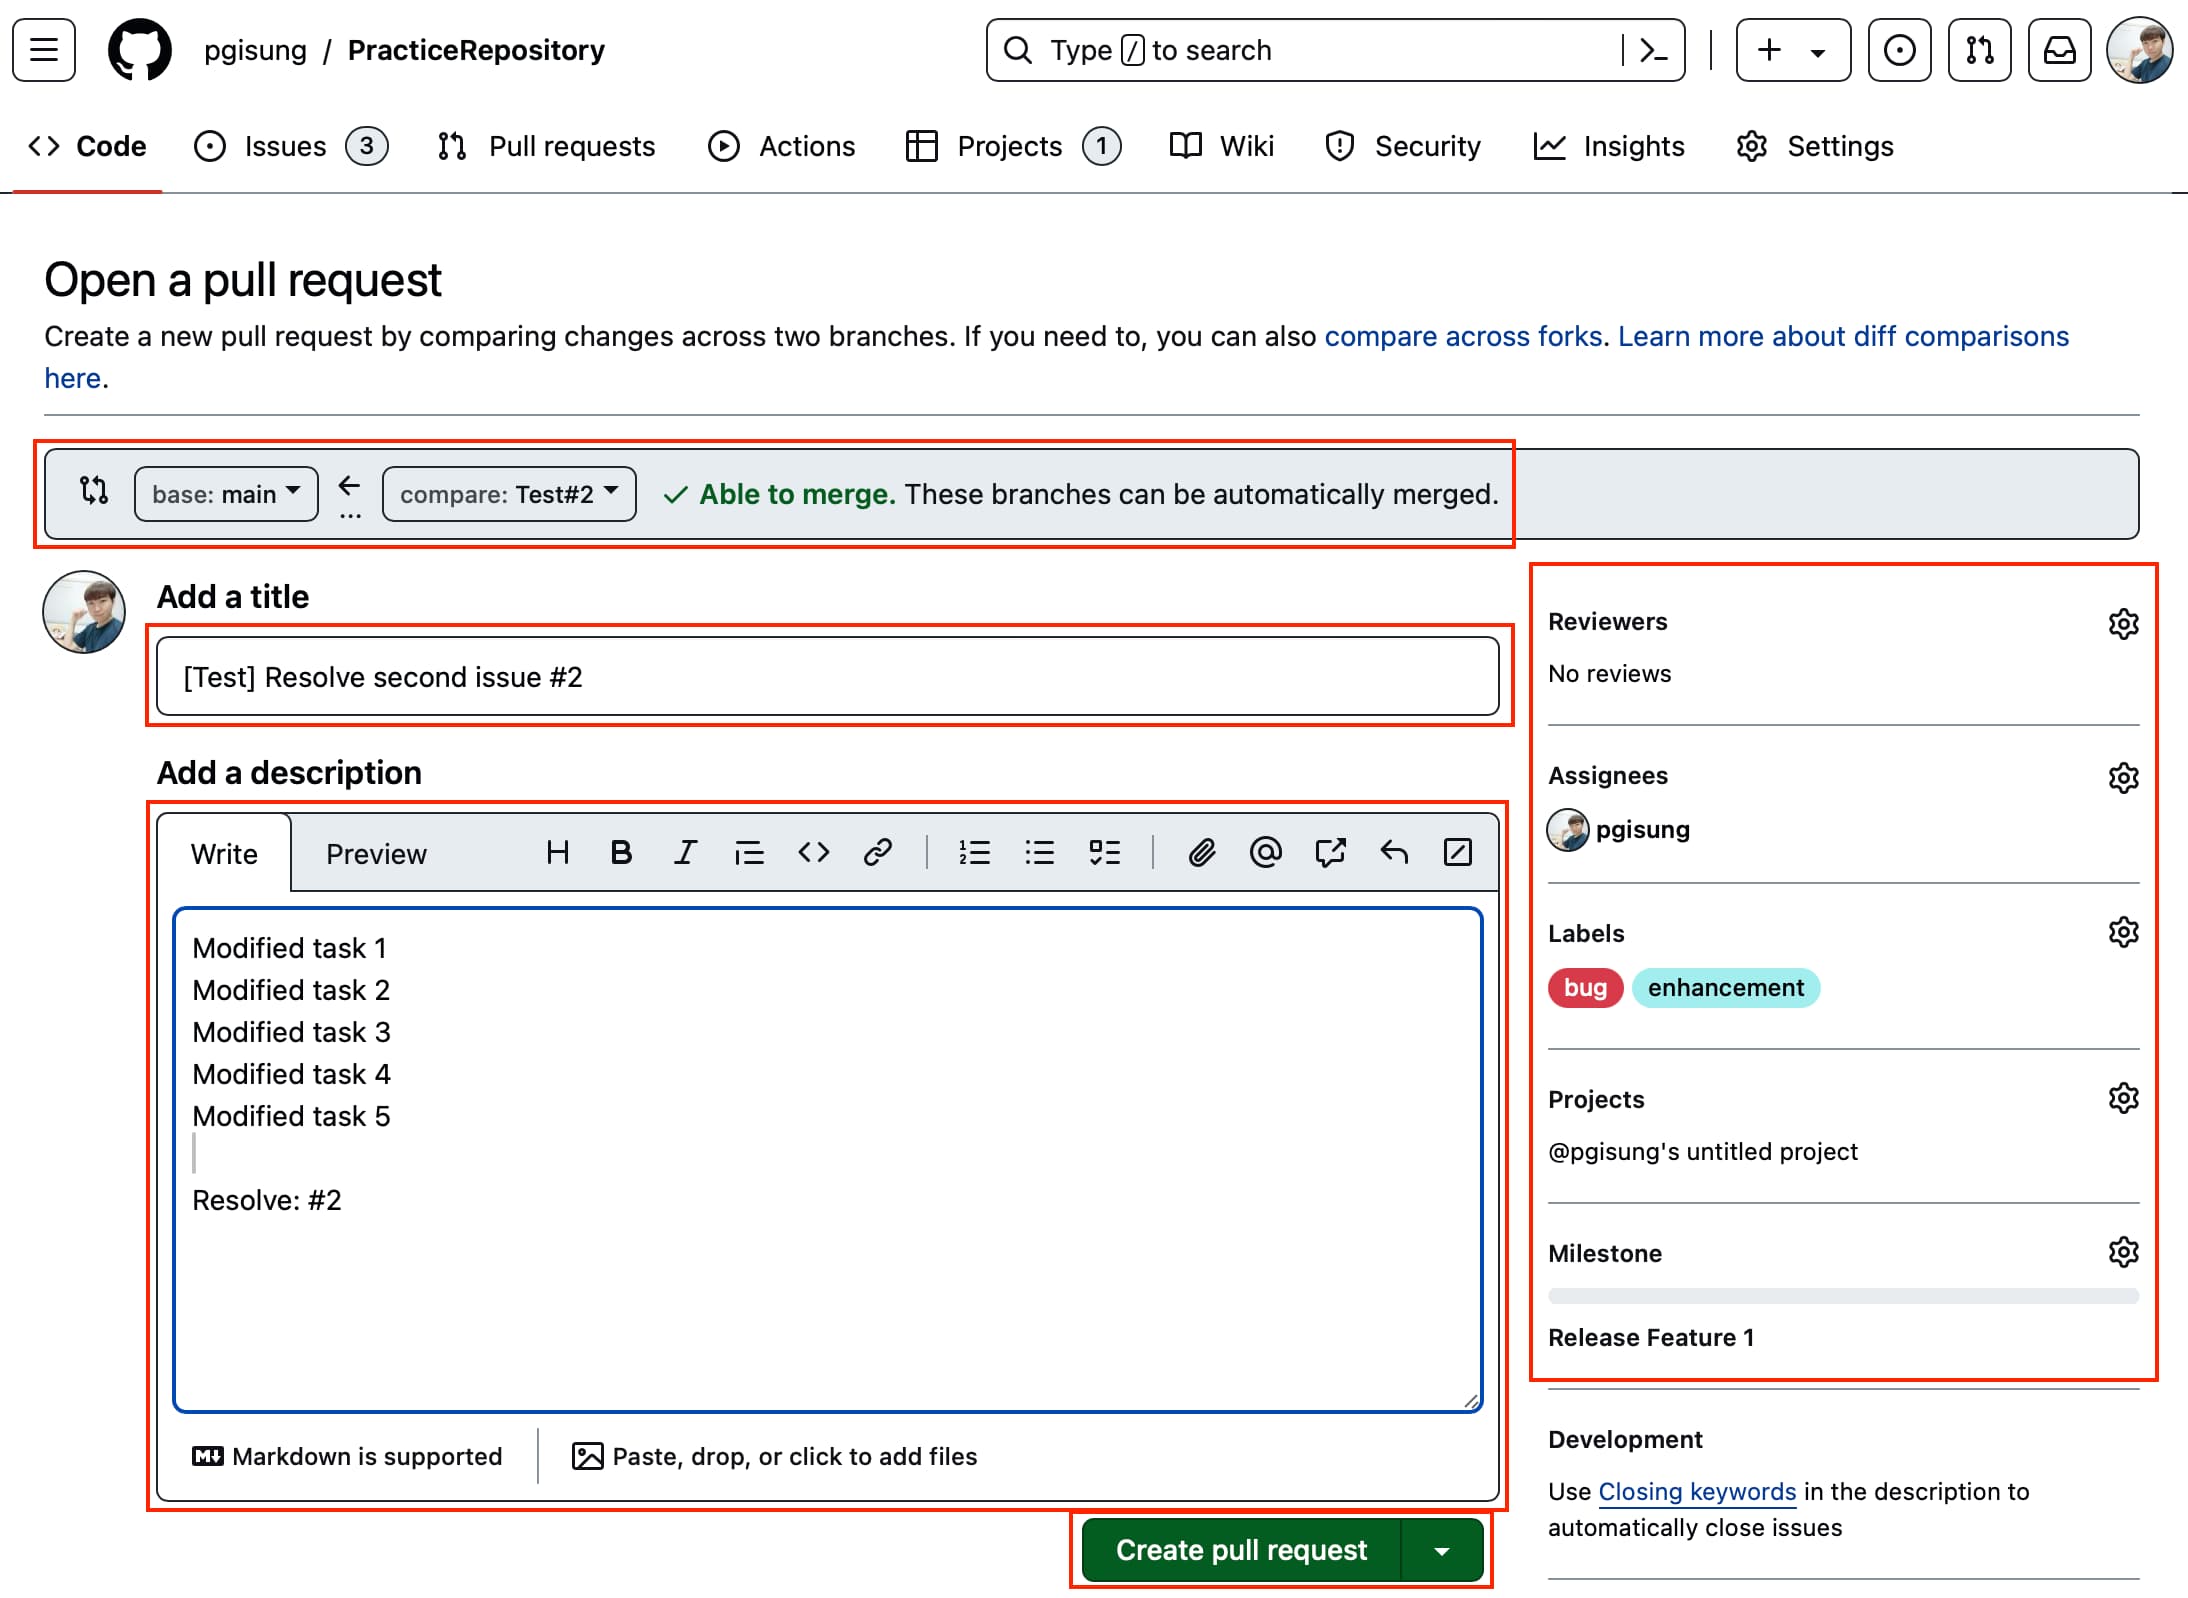Open the Closing keywords link
Image resolution: width=2188 pixels, height=1598 pixels.
tap(1697, 1491)
